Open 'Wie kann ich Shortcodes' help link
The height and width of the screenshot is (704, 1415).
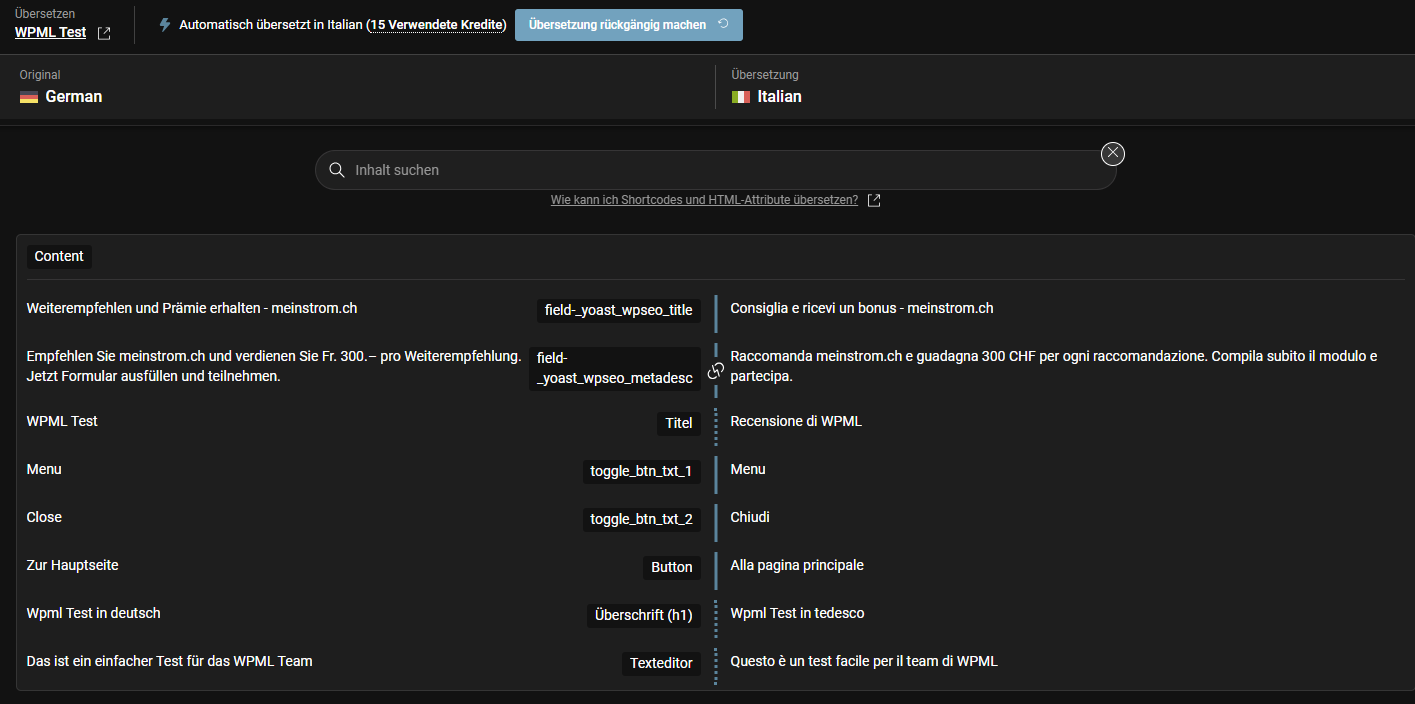pos(704,200)
